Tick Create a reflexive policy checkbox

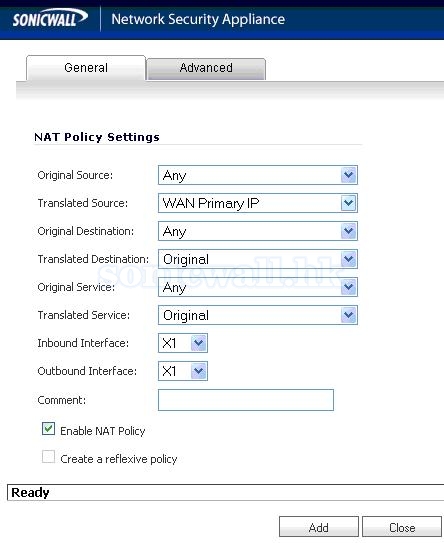point(48,457)
